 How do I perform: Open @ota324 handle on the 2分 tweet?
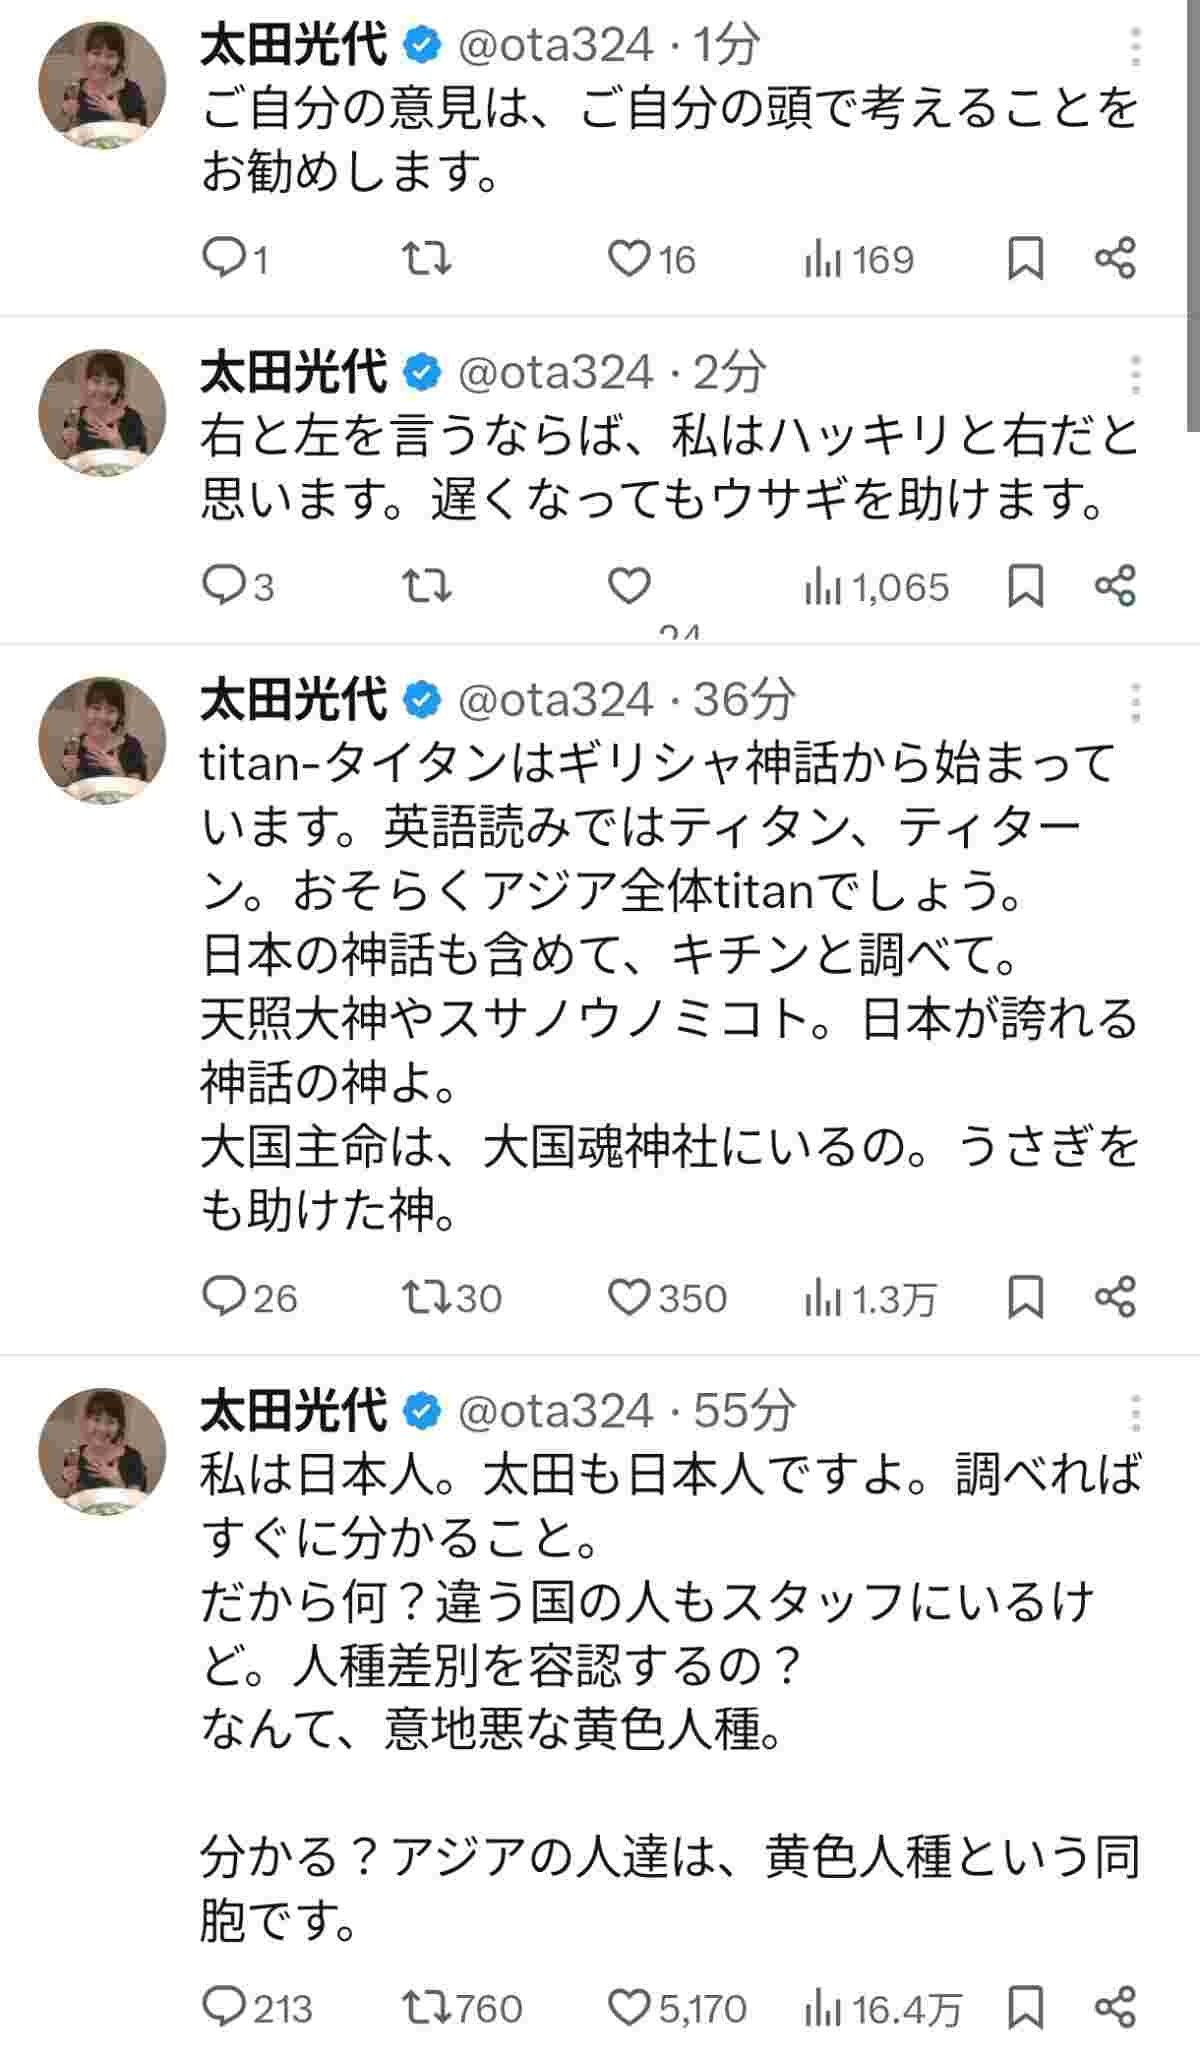click(x=555, y=373)
